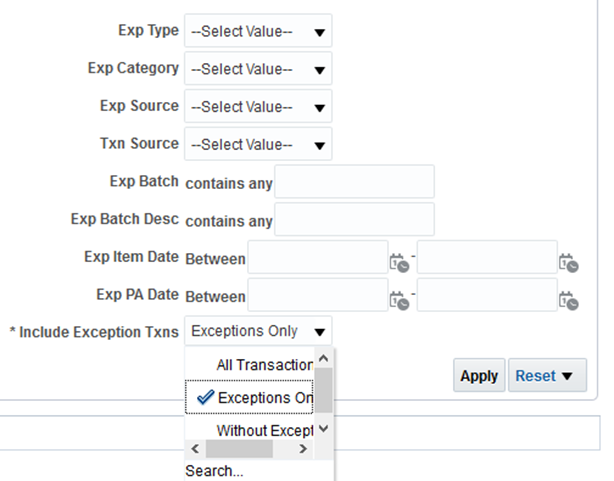Screen dimensions: 614x481
Task: Open calendar for Exp Item Date end
Action: pos(569,262)
